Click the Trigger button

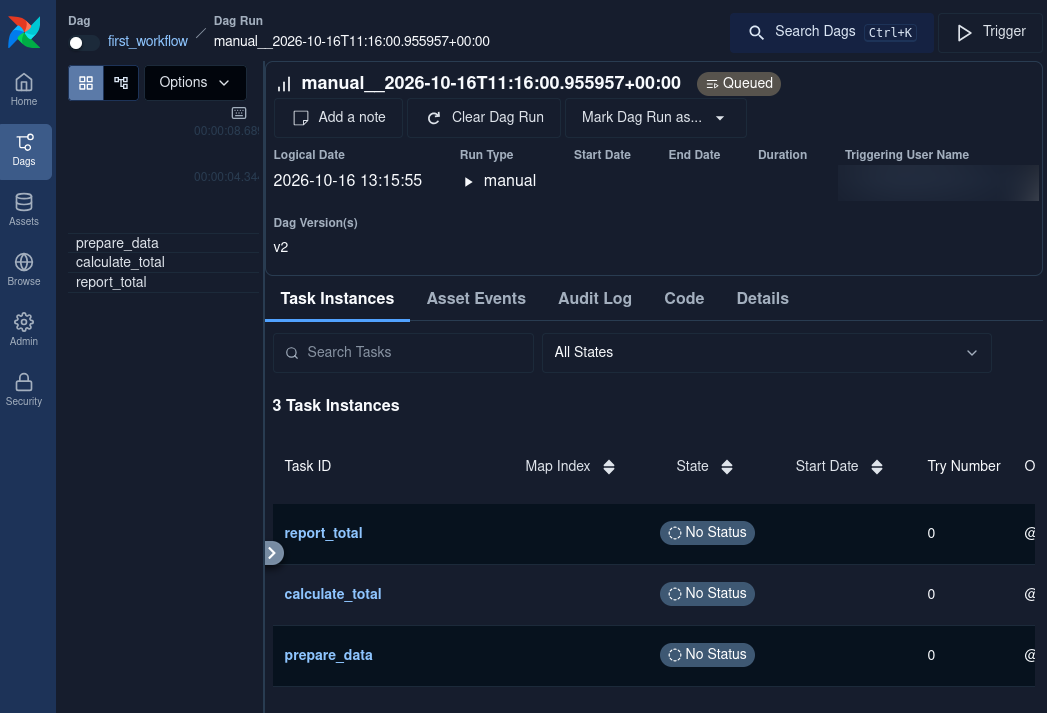990,32
